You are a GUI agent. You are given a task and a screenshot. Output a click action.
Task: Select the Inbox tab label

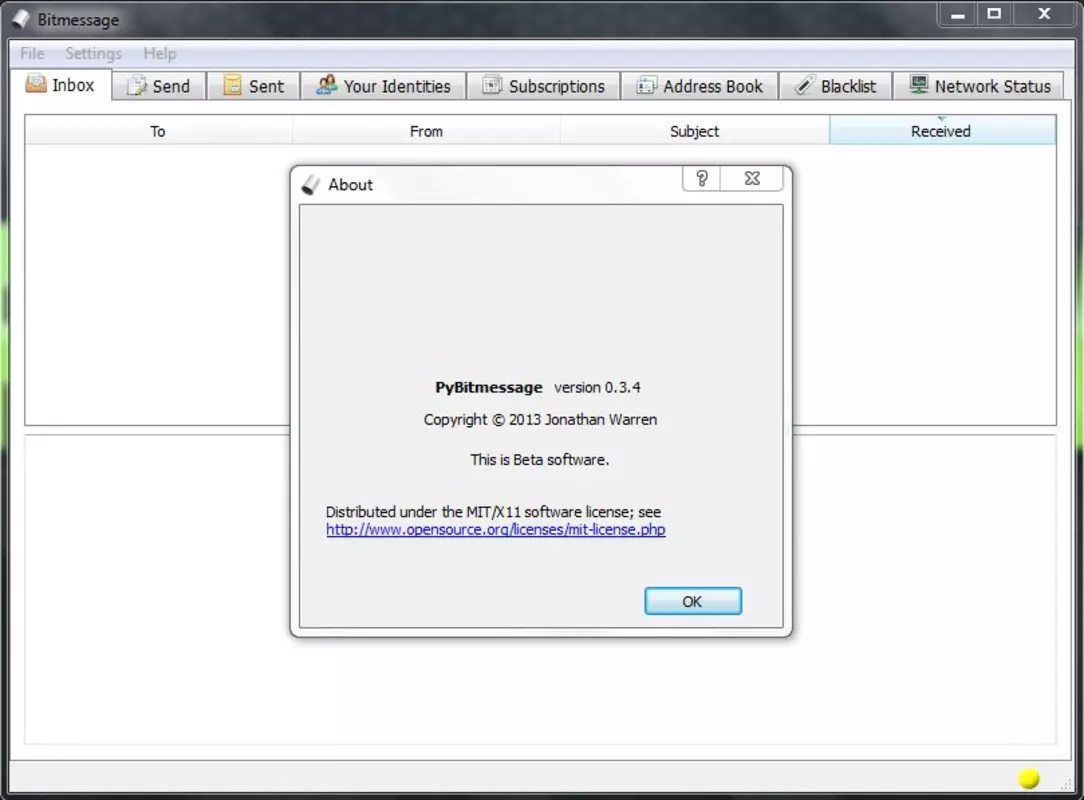tap(73, 85)
